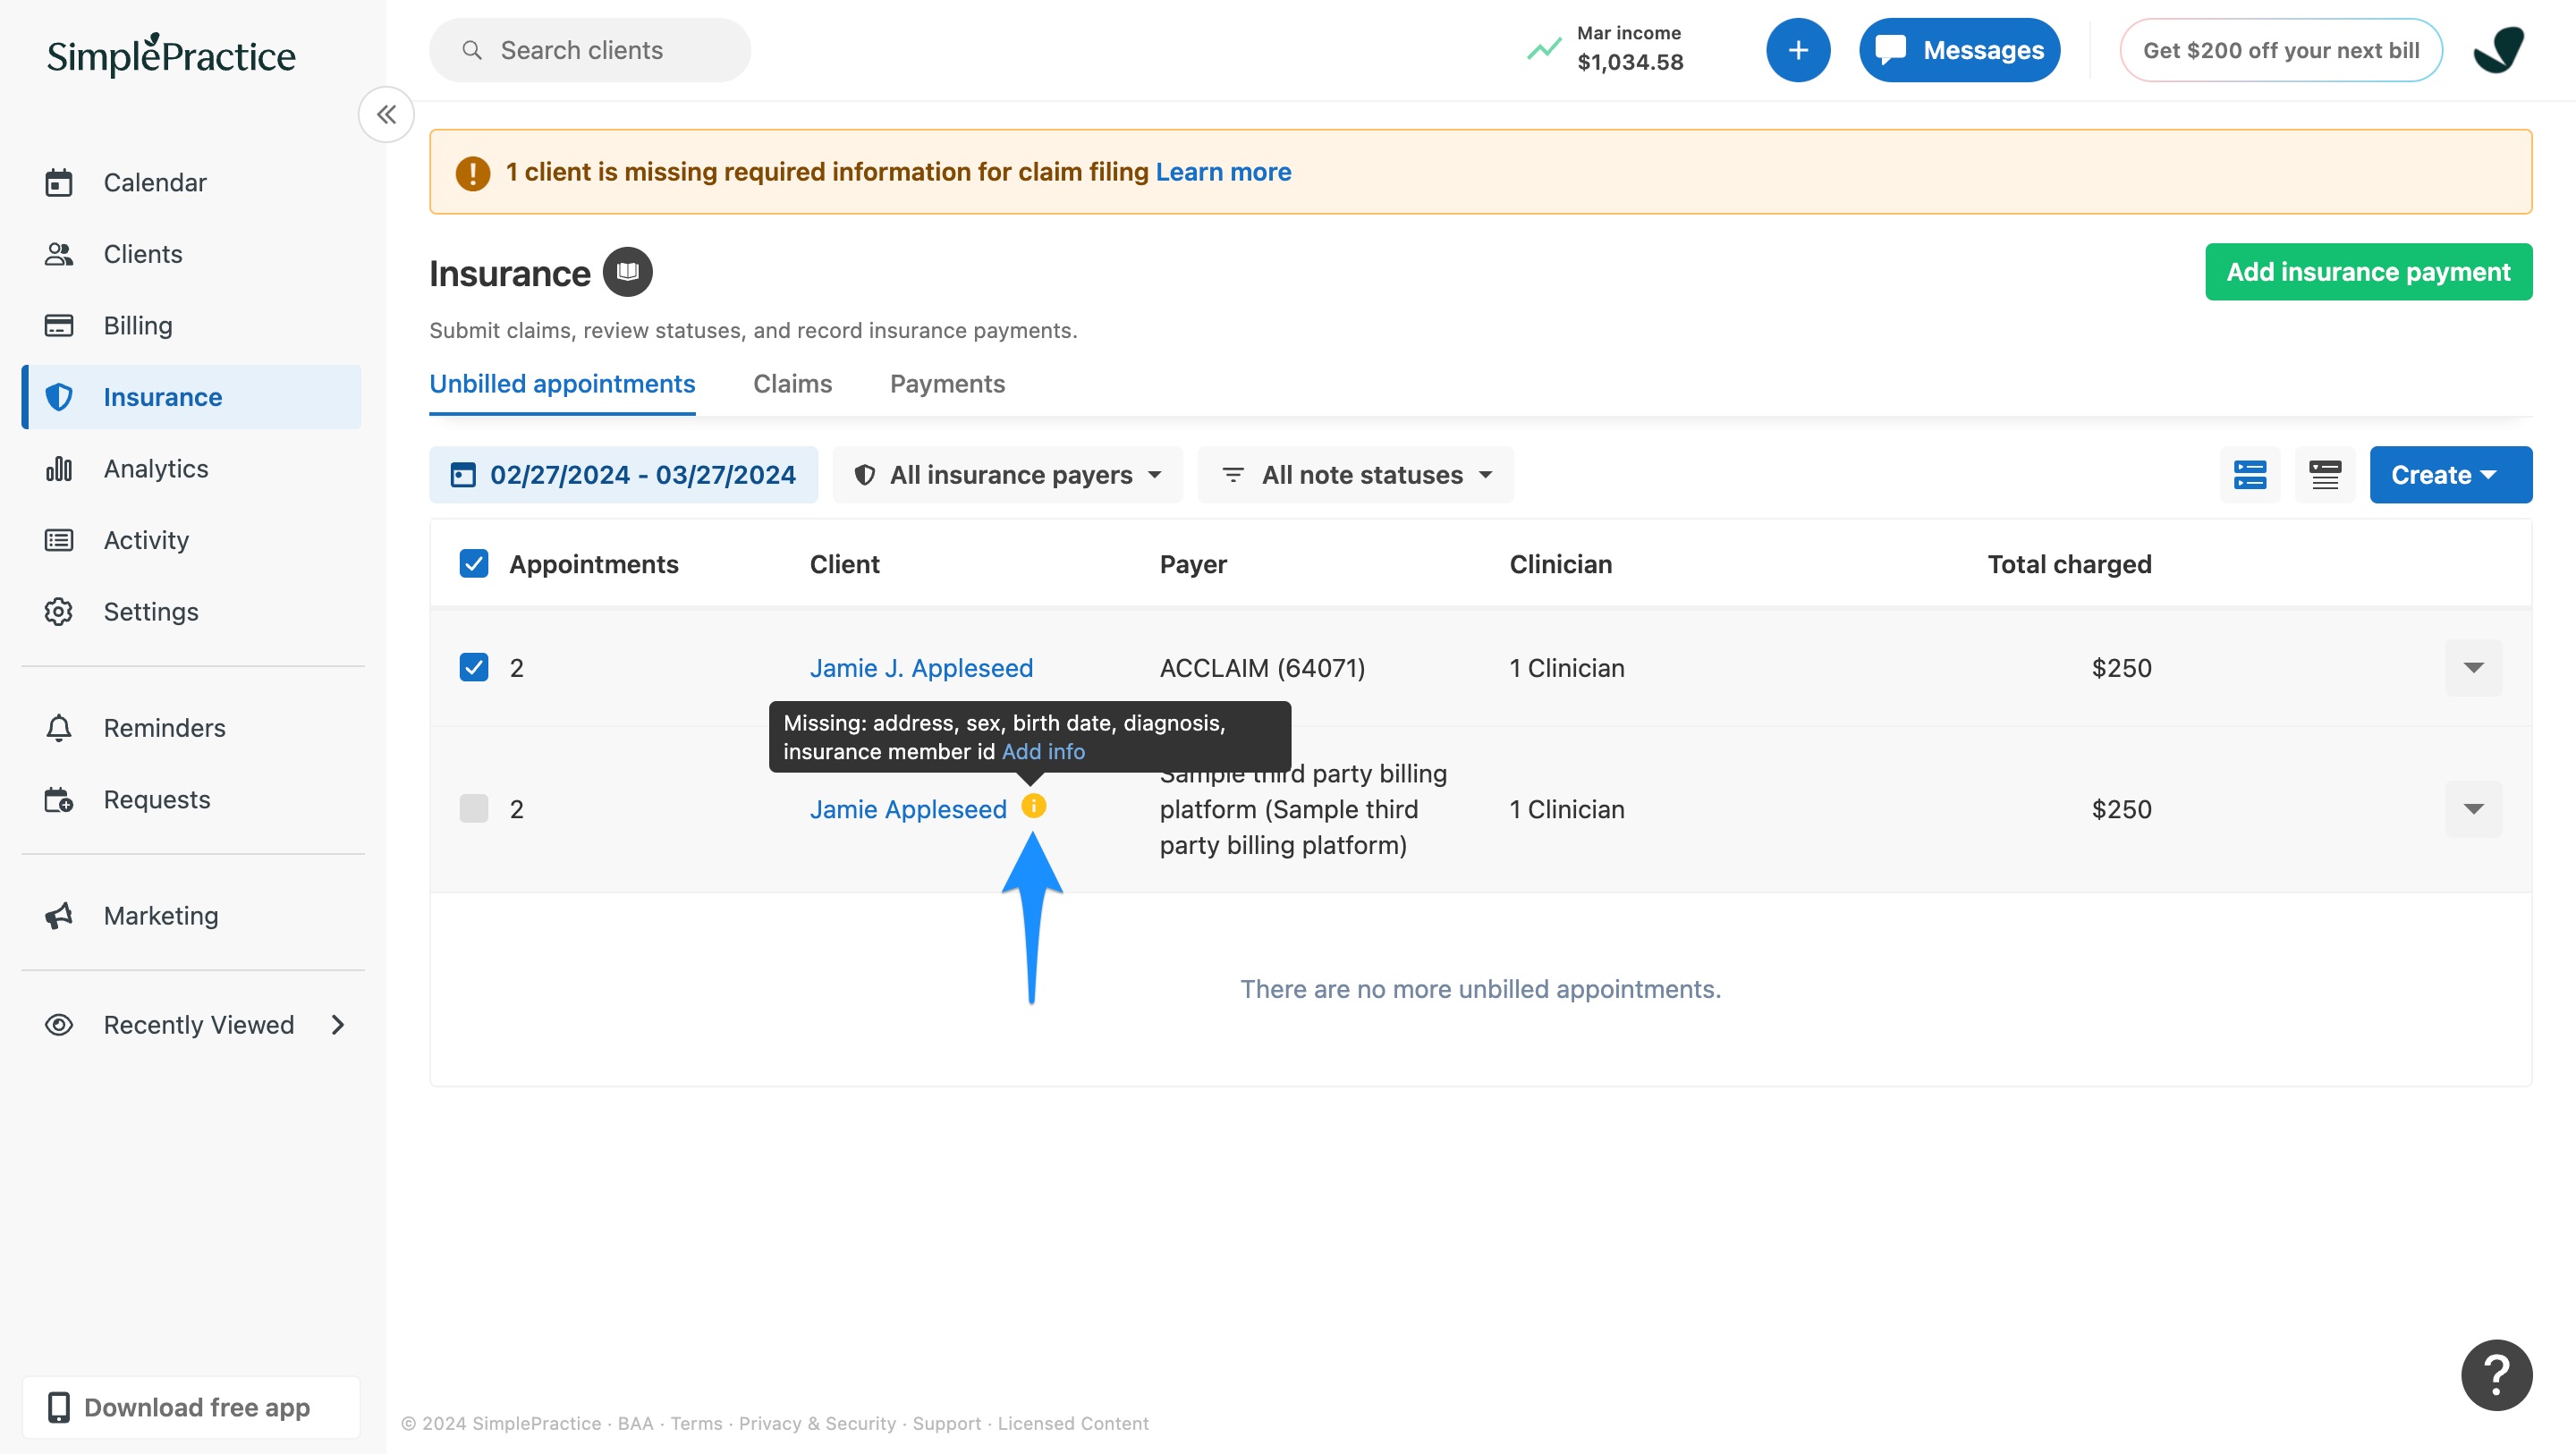Select the compact list view icon
The image size is (2576, 1454).
[x=2325, y=475]
